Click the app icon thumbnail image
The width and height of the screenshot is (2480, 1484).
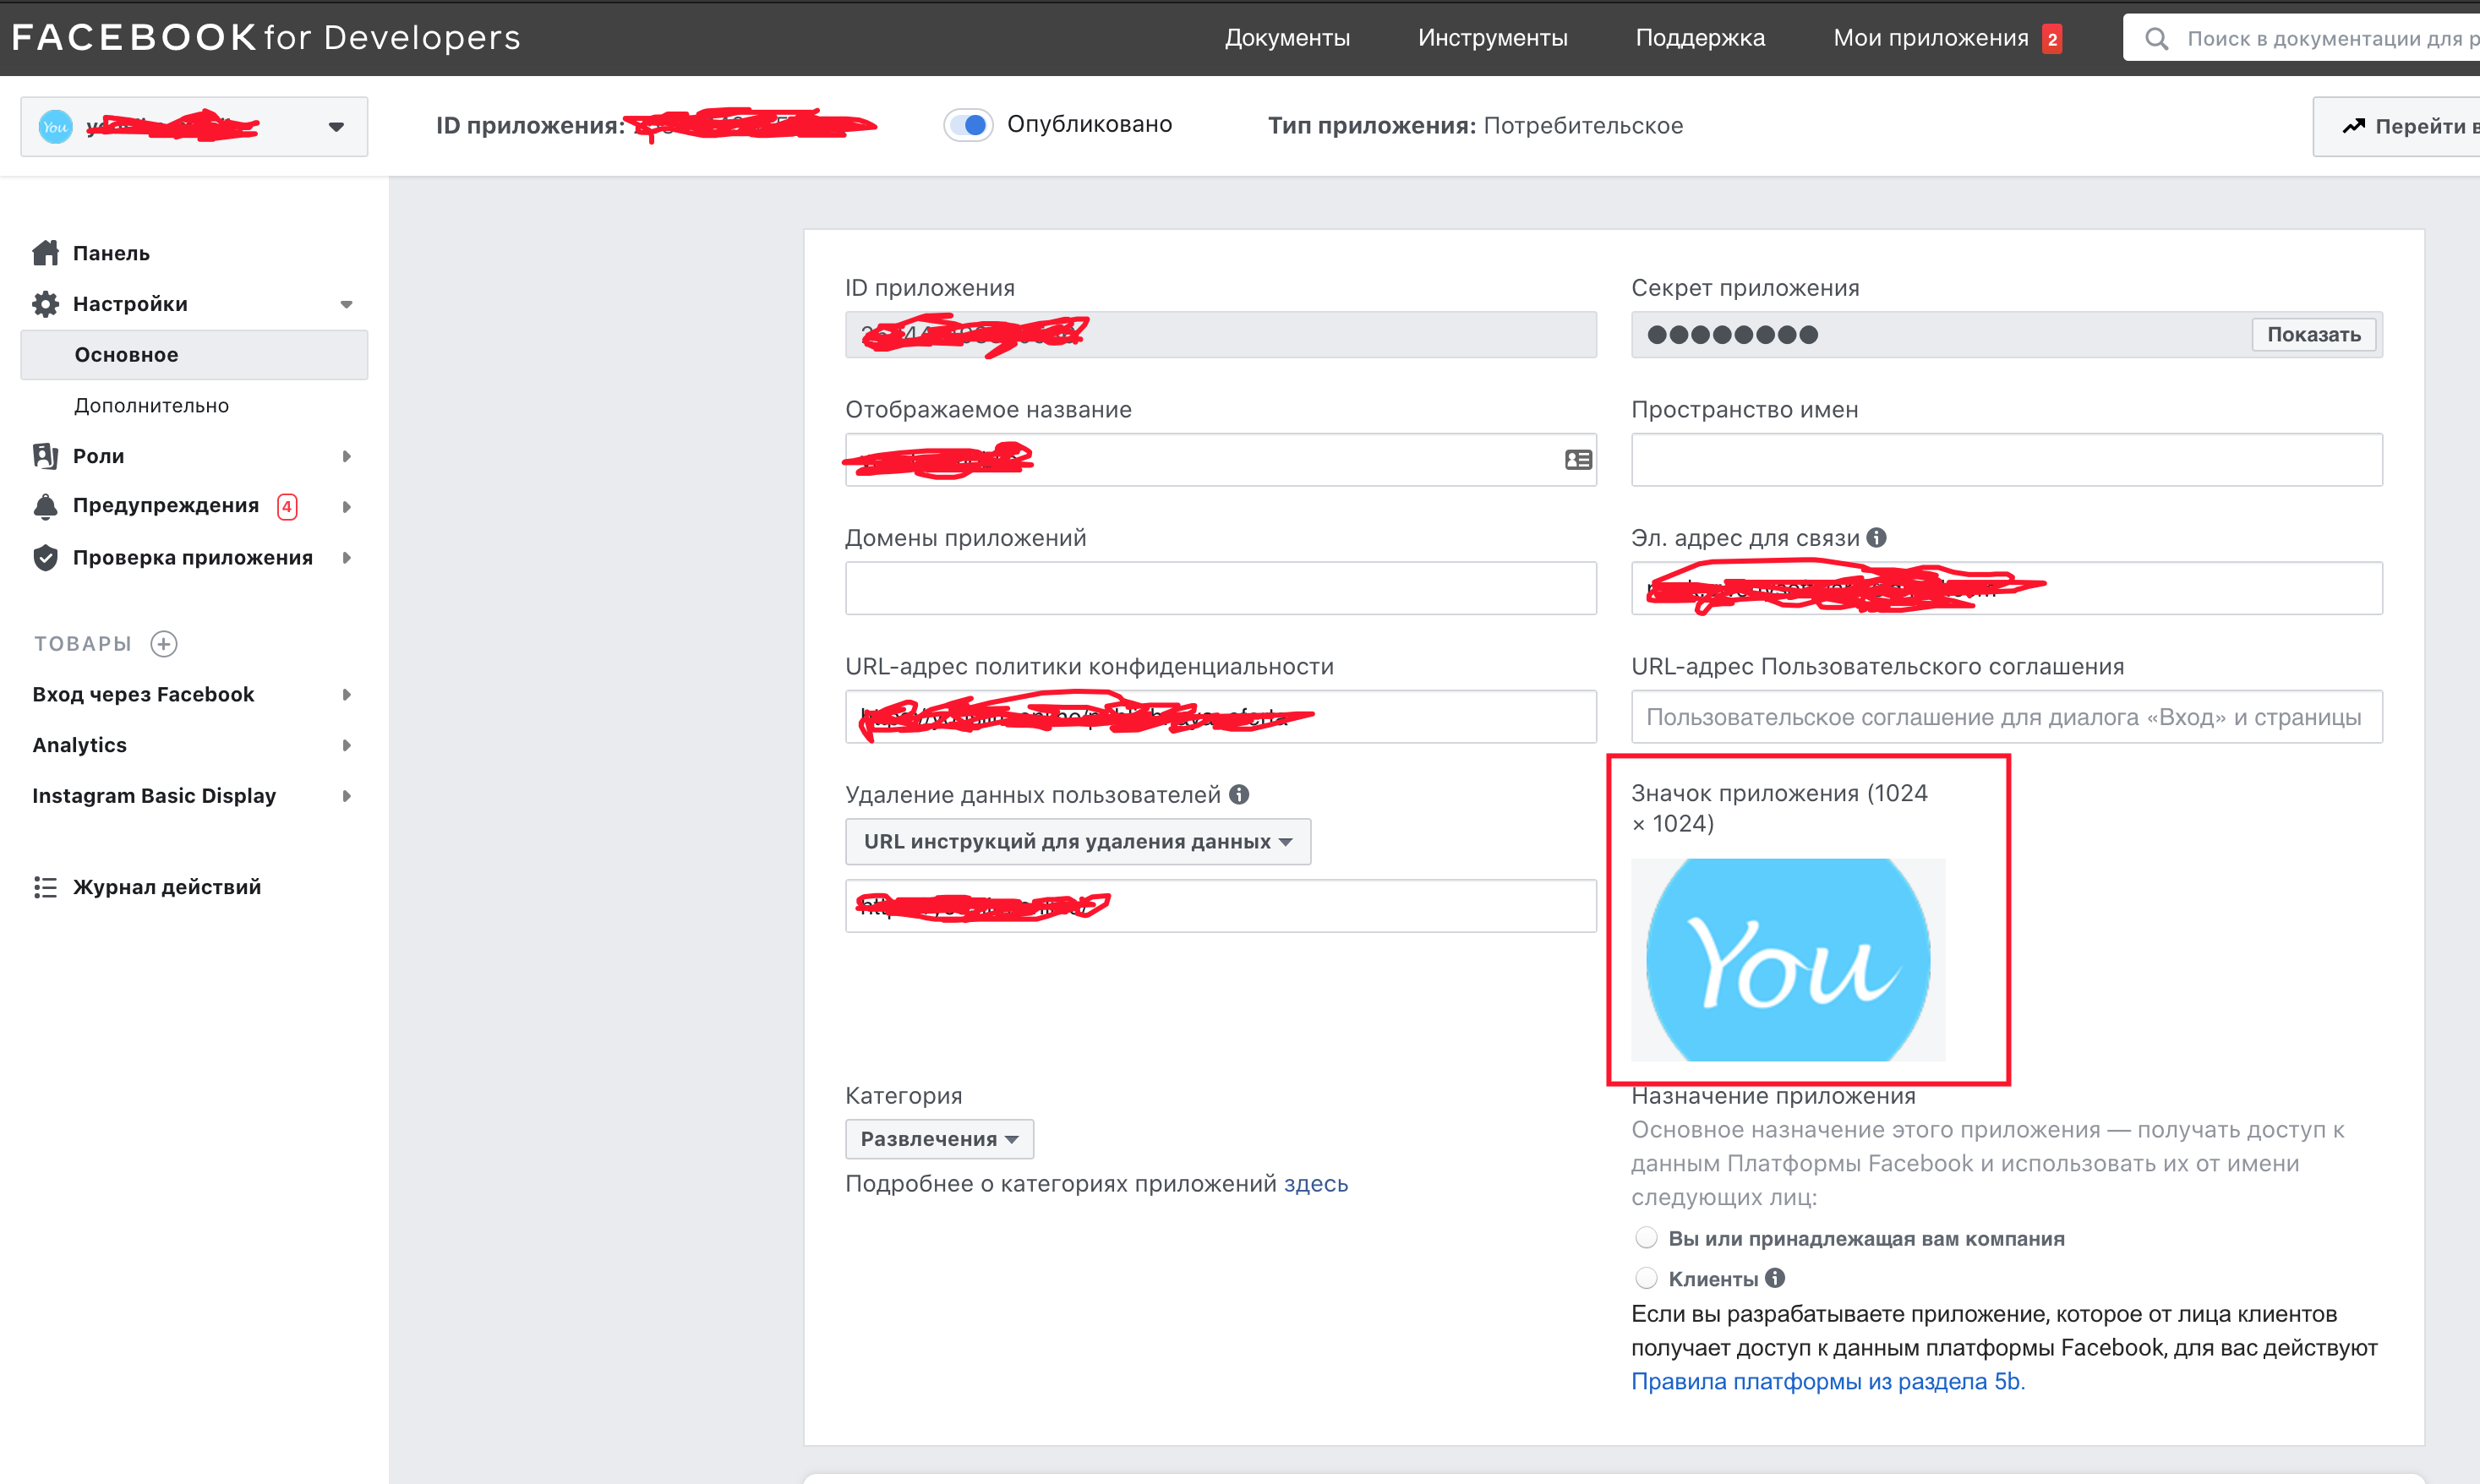point(1787,960)
